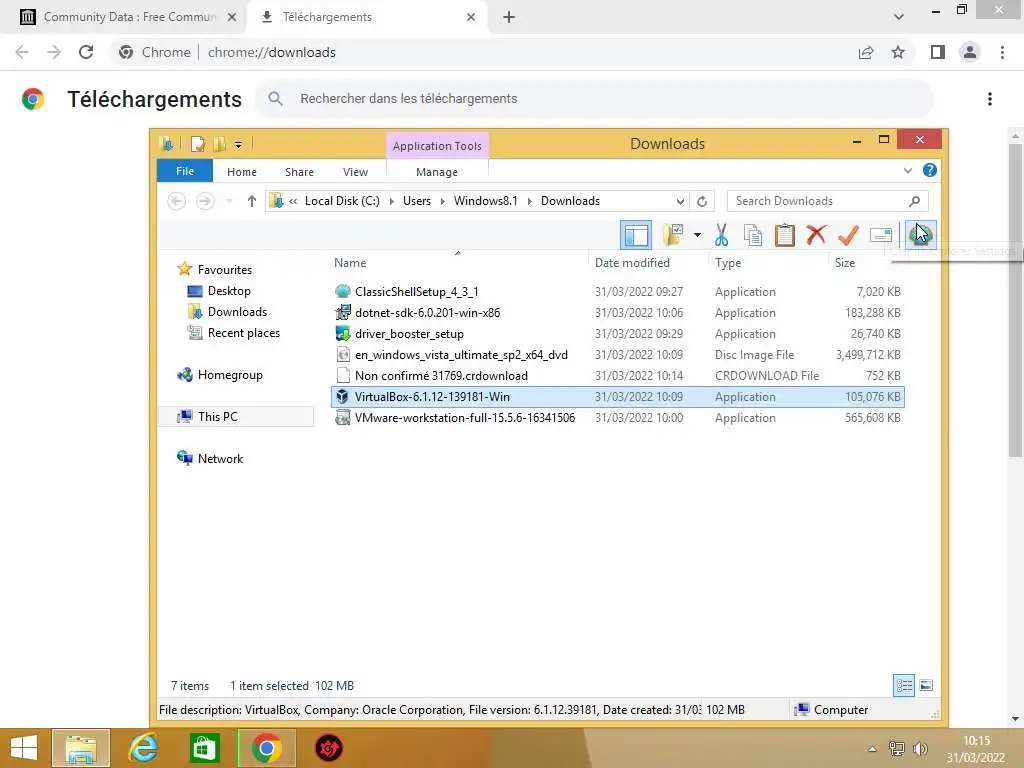Click the Copy toolbar icon

pyautogui.click(x=753, y=235)
